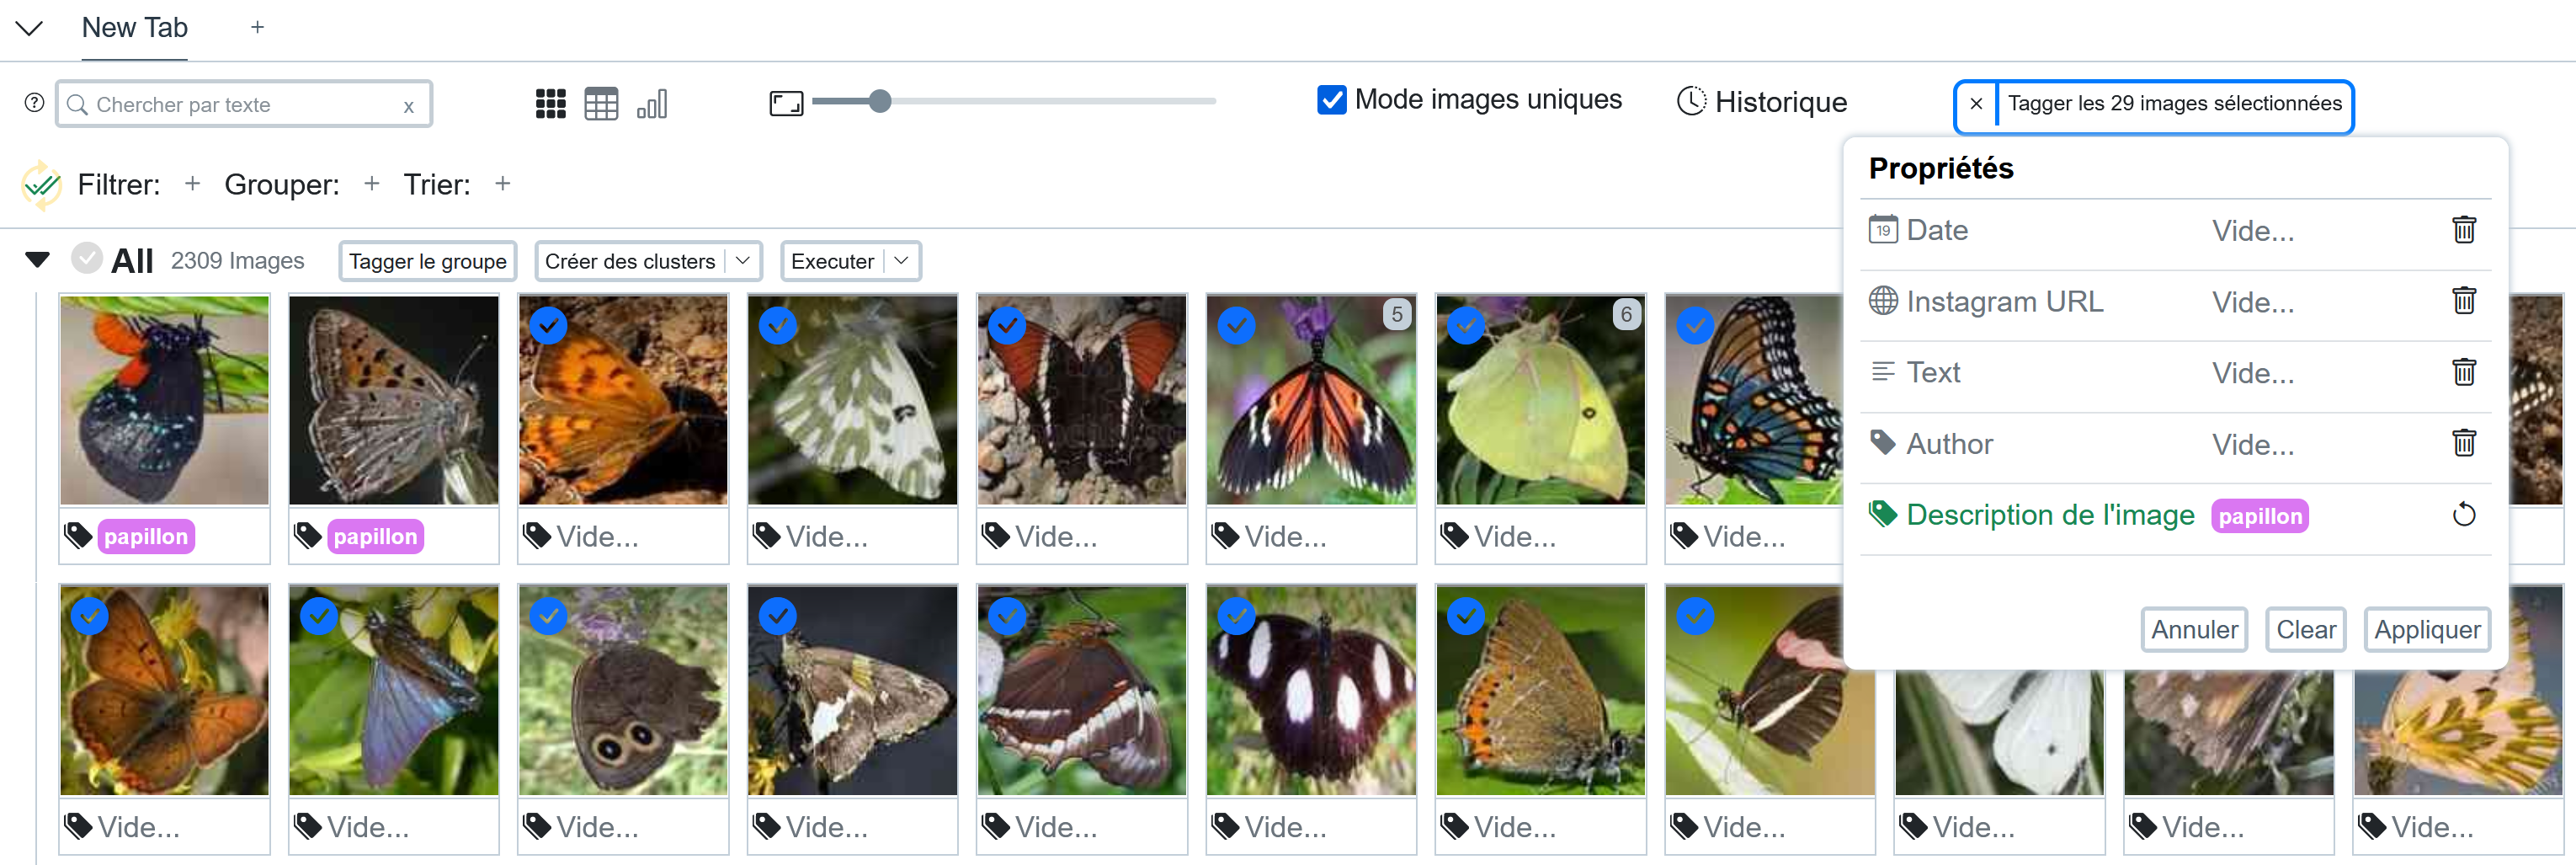The image size is (2576, 865).
Task: Click the Tagger le groupe button
Action: pyautogui.click(x=427, y=261)
